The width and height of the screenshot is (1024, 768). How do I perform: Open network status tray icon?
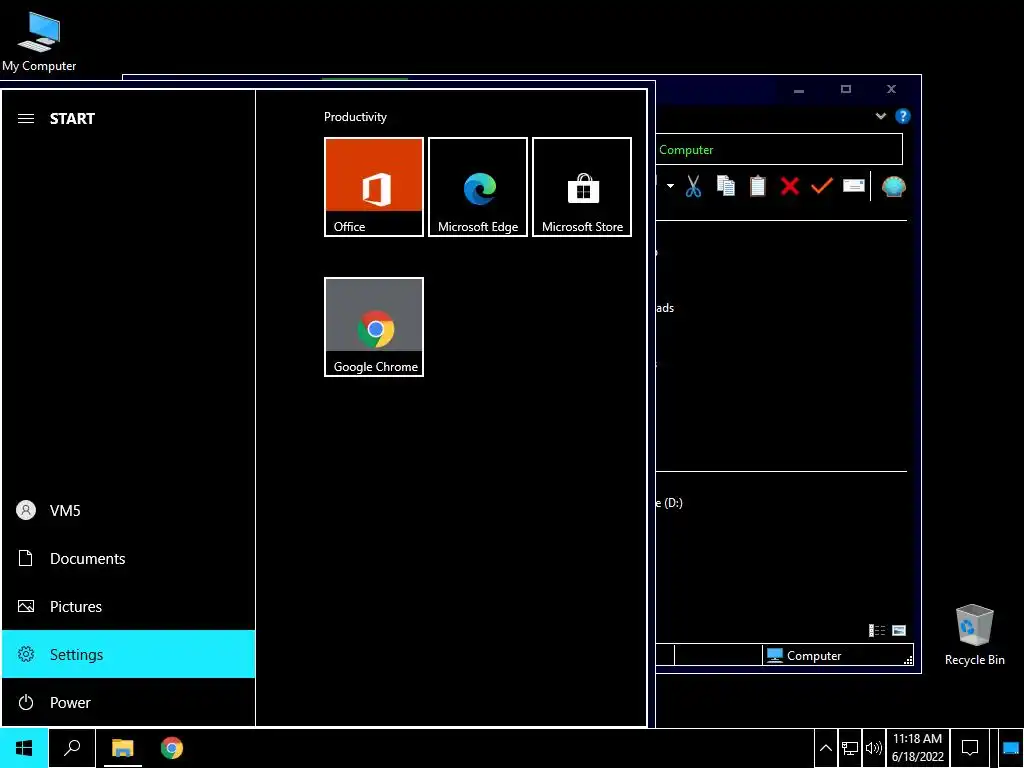pos(850,748)
